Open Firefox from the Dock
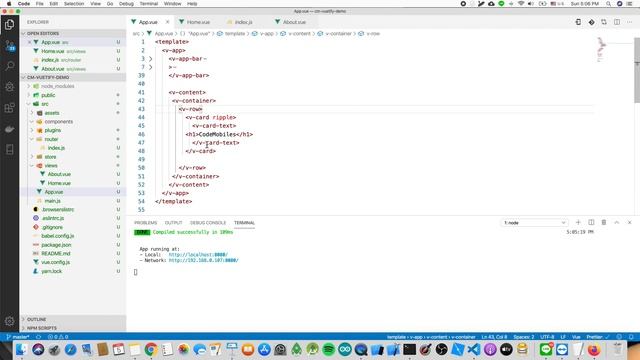Screen dimensions: 640x360 click(594, 349)
